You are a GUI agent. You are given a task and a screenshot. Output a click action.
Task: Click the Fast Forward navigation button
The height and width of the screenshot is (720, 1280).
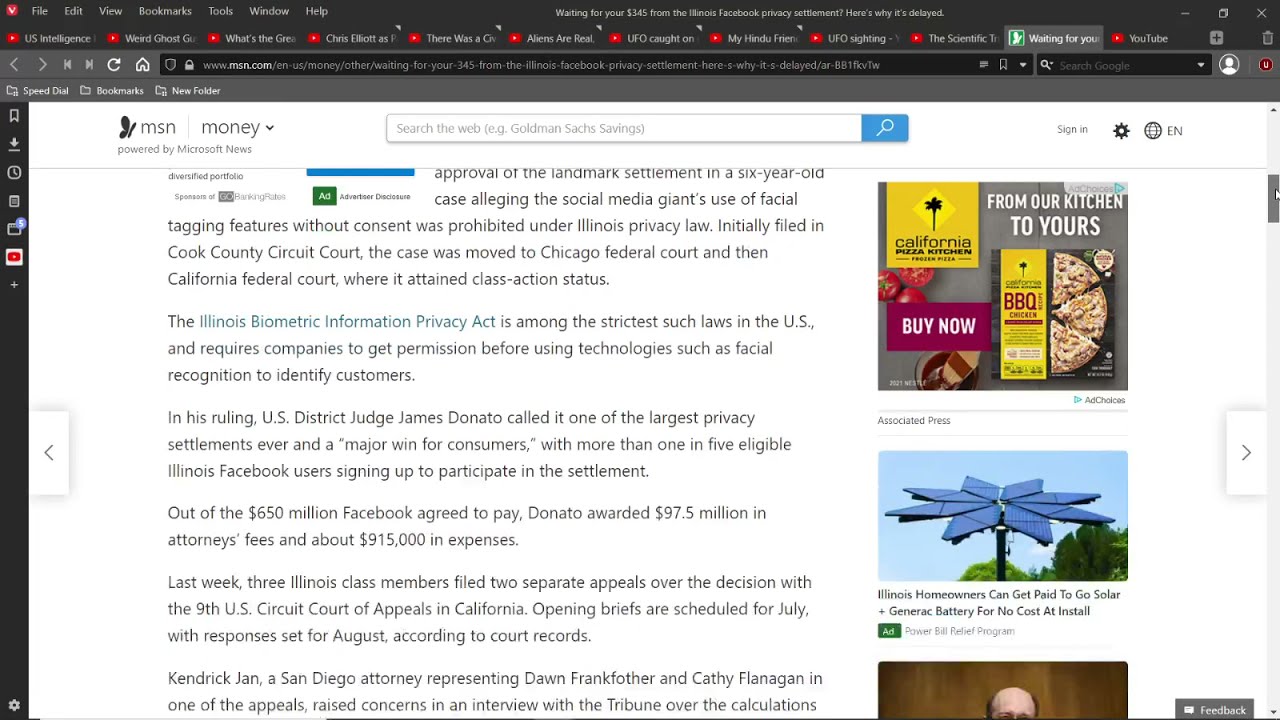point(89,64)
